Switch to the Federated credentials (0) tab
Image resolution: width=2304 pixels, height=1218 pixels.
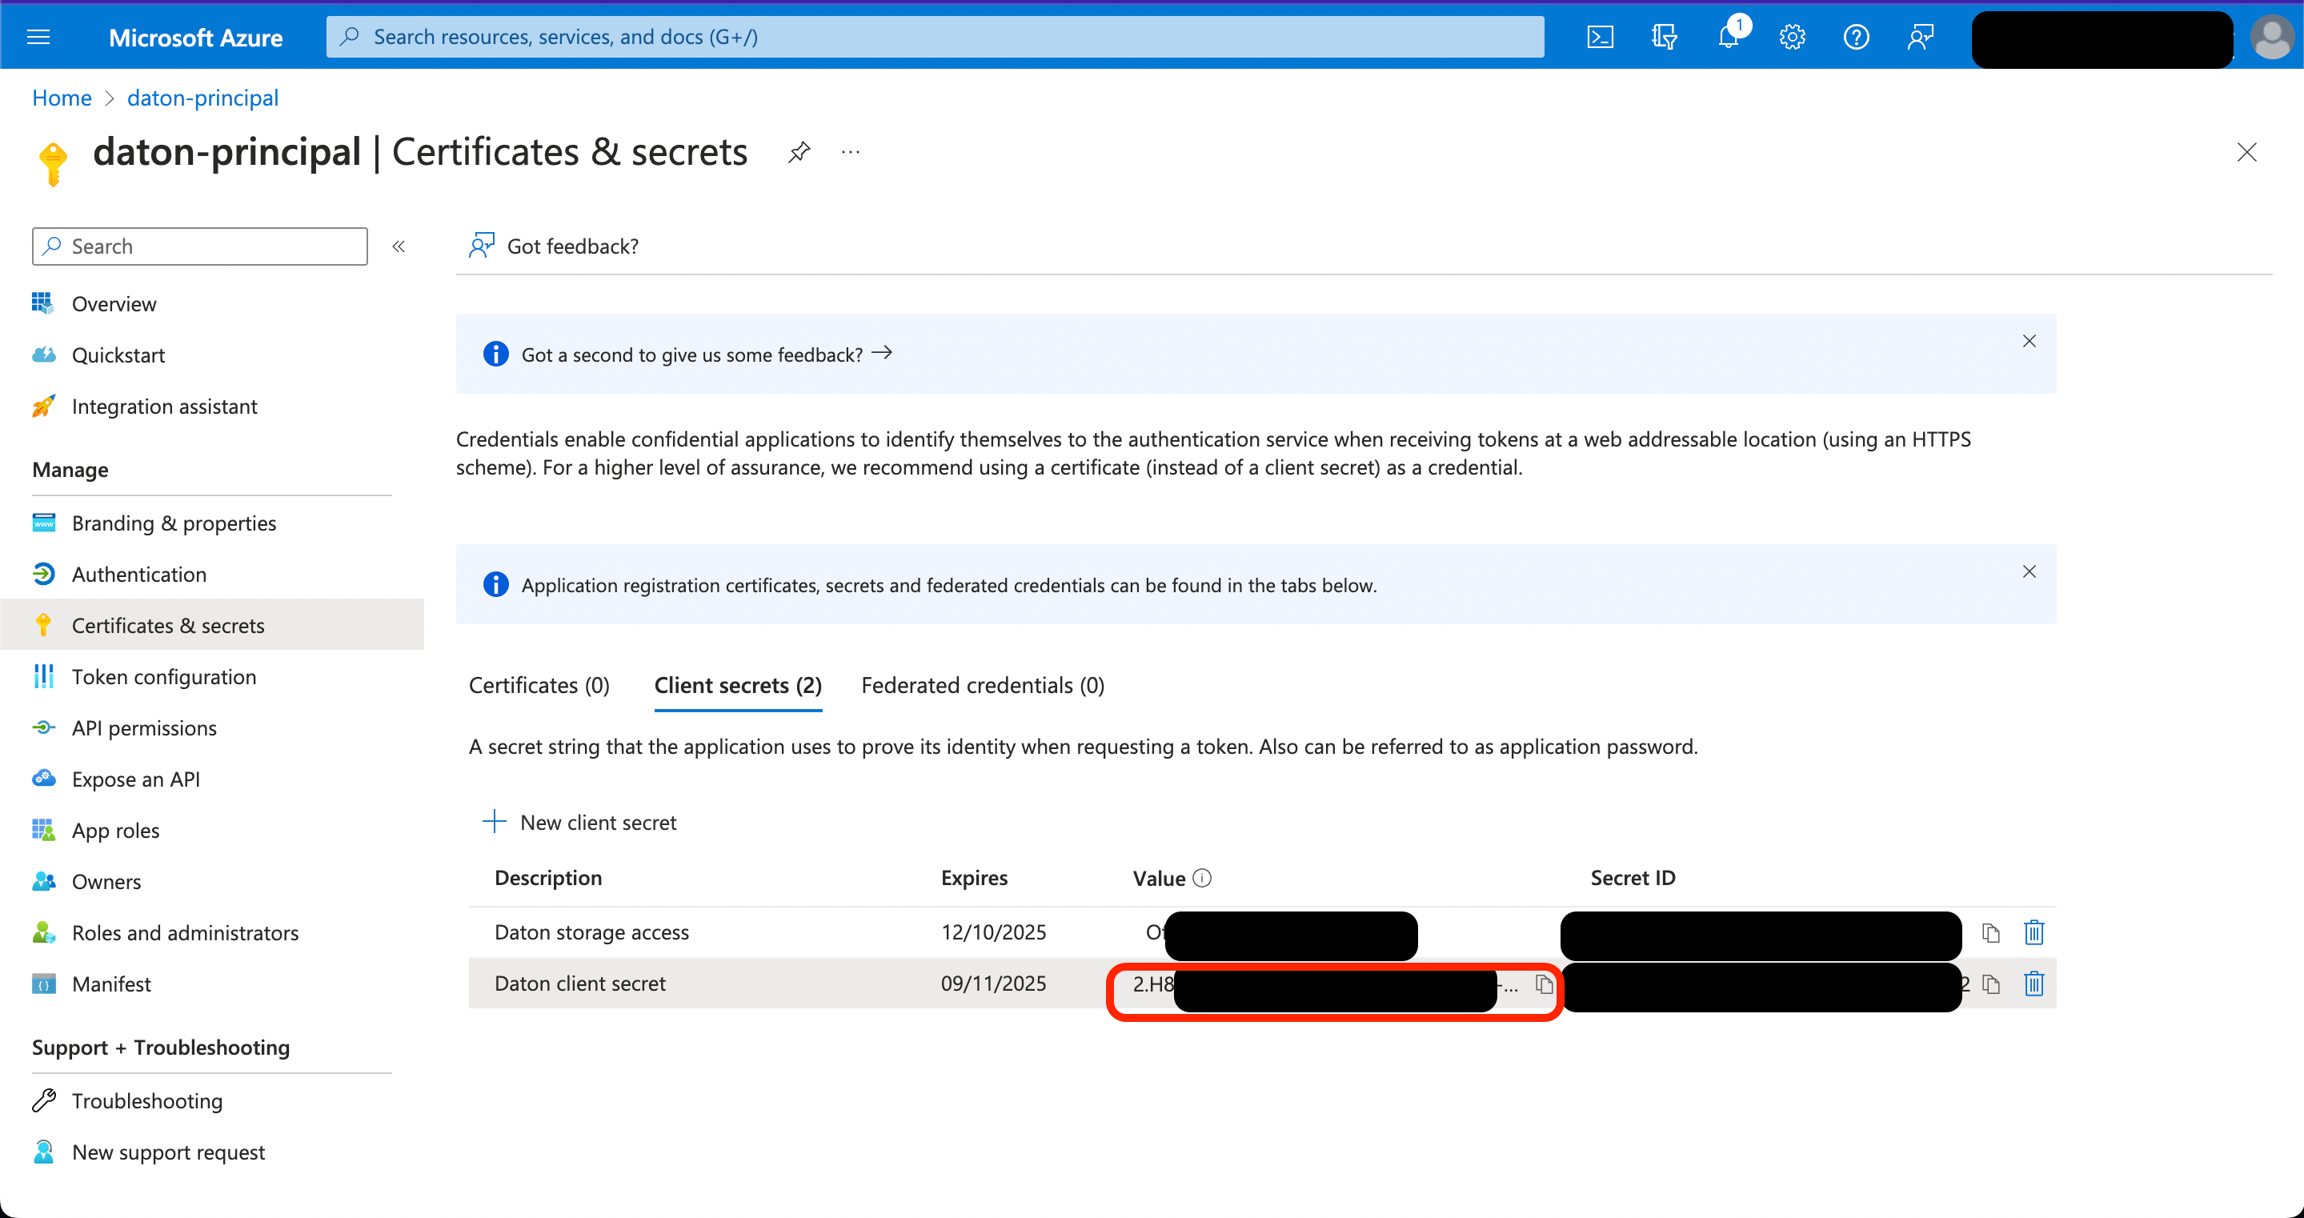[x=982, y=685]
